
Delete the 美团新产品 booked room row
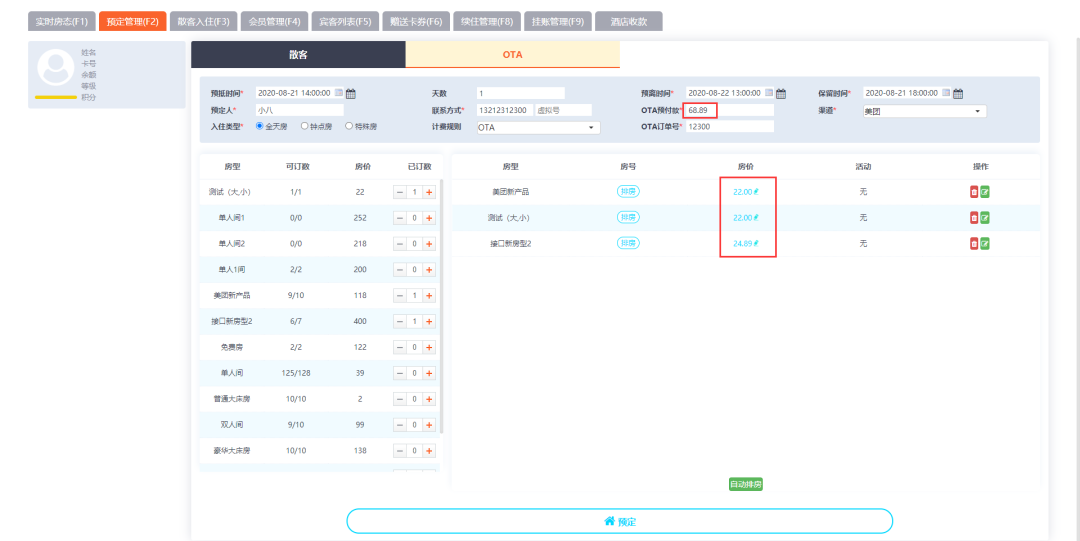pos(974,192)
